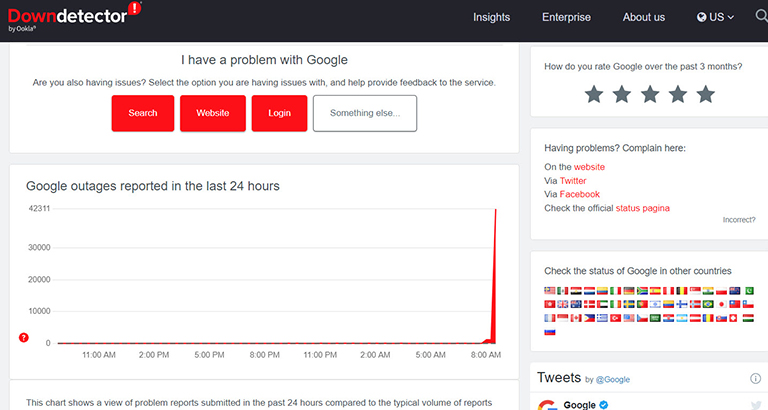Click the 11:00 PM axis label
Screen dimensions: 768x410
320,355
